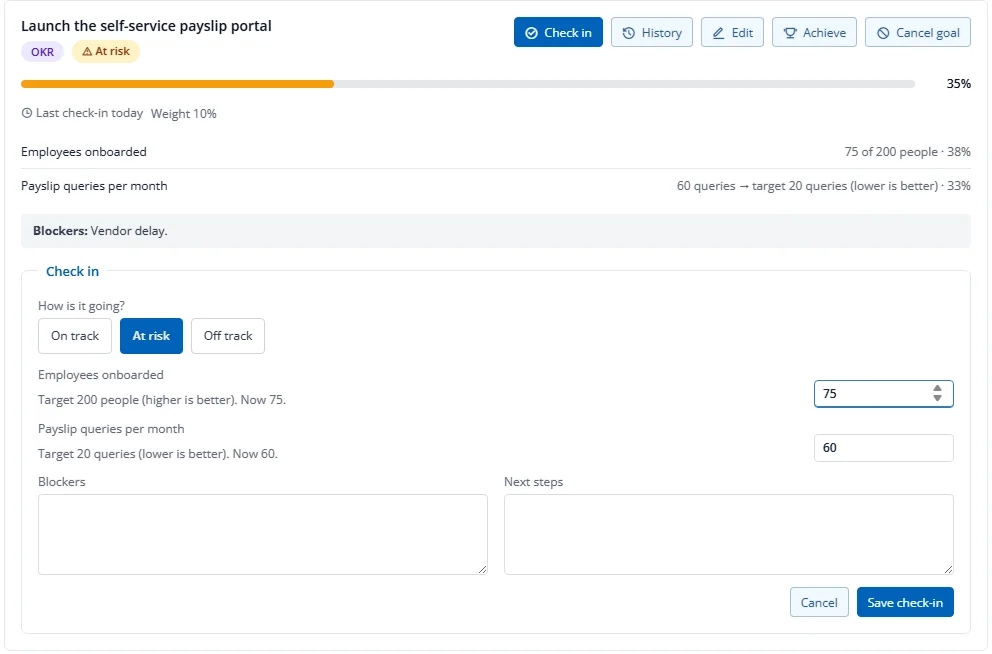This screenshot has height=654, width=992.
Task: Click the checkmark icon in Check in button
Action: click(x=531, y=33)
